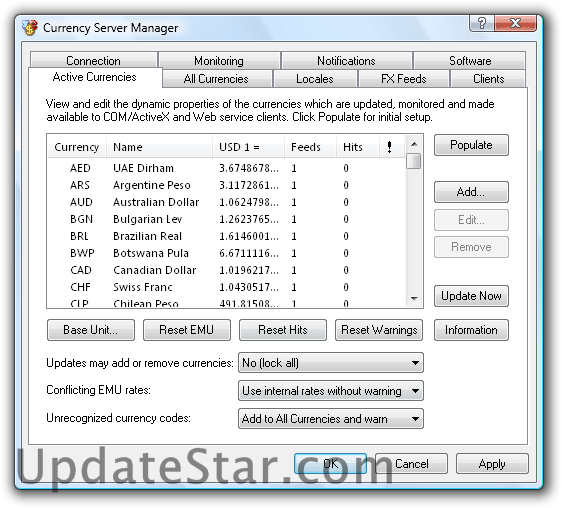
Task: Click the name UAE Dirham
Action: click(143, 168)
